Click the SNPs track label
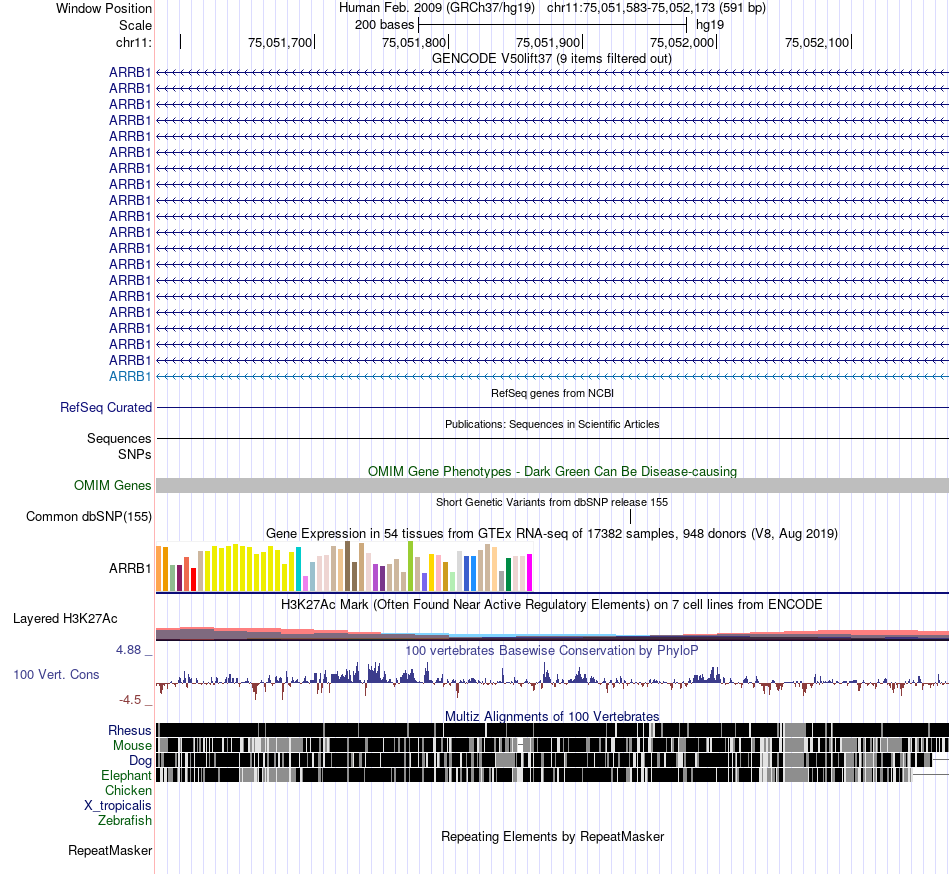The image size is (950, 874). coord(135,454)
